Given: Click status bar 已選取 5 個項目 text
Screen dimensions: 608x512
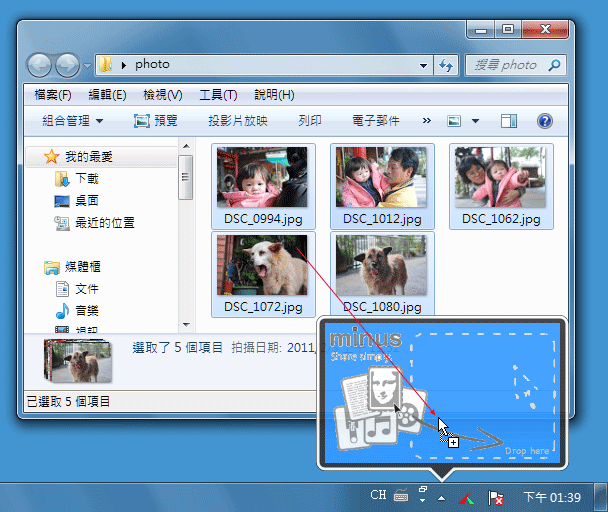Looking at the screenshot, I should point(68,401).
